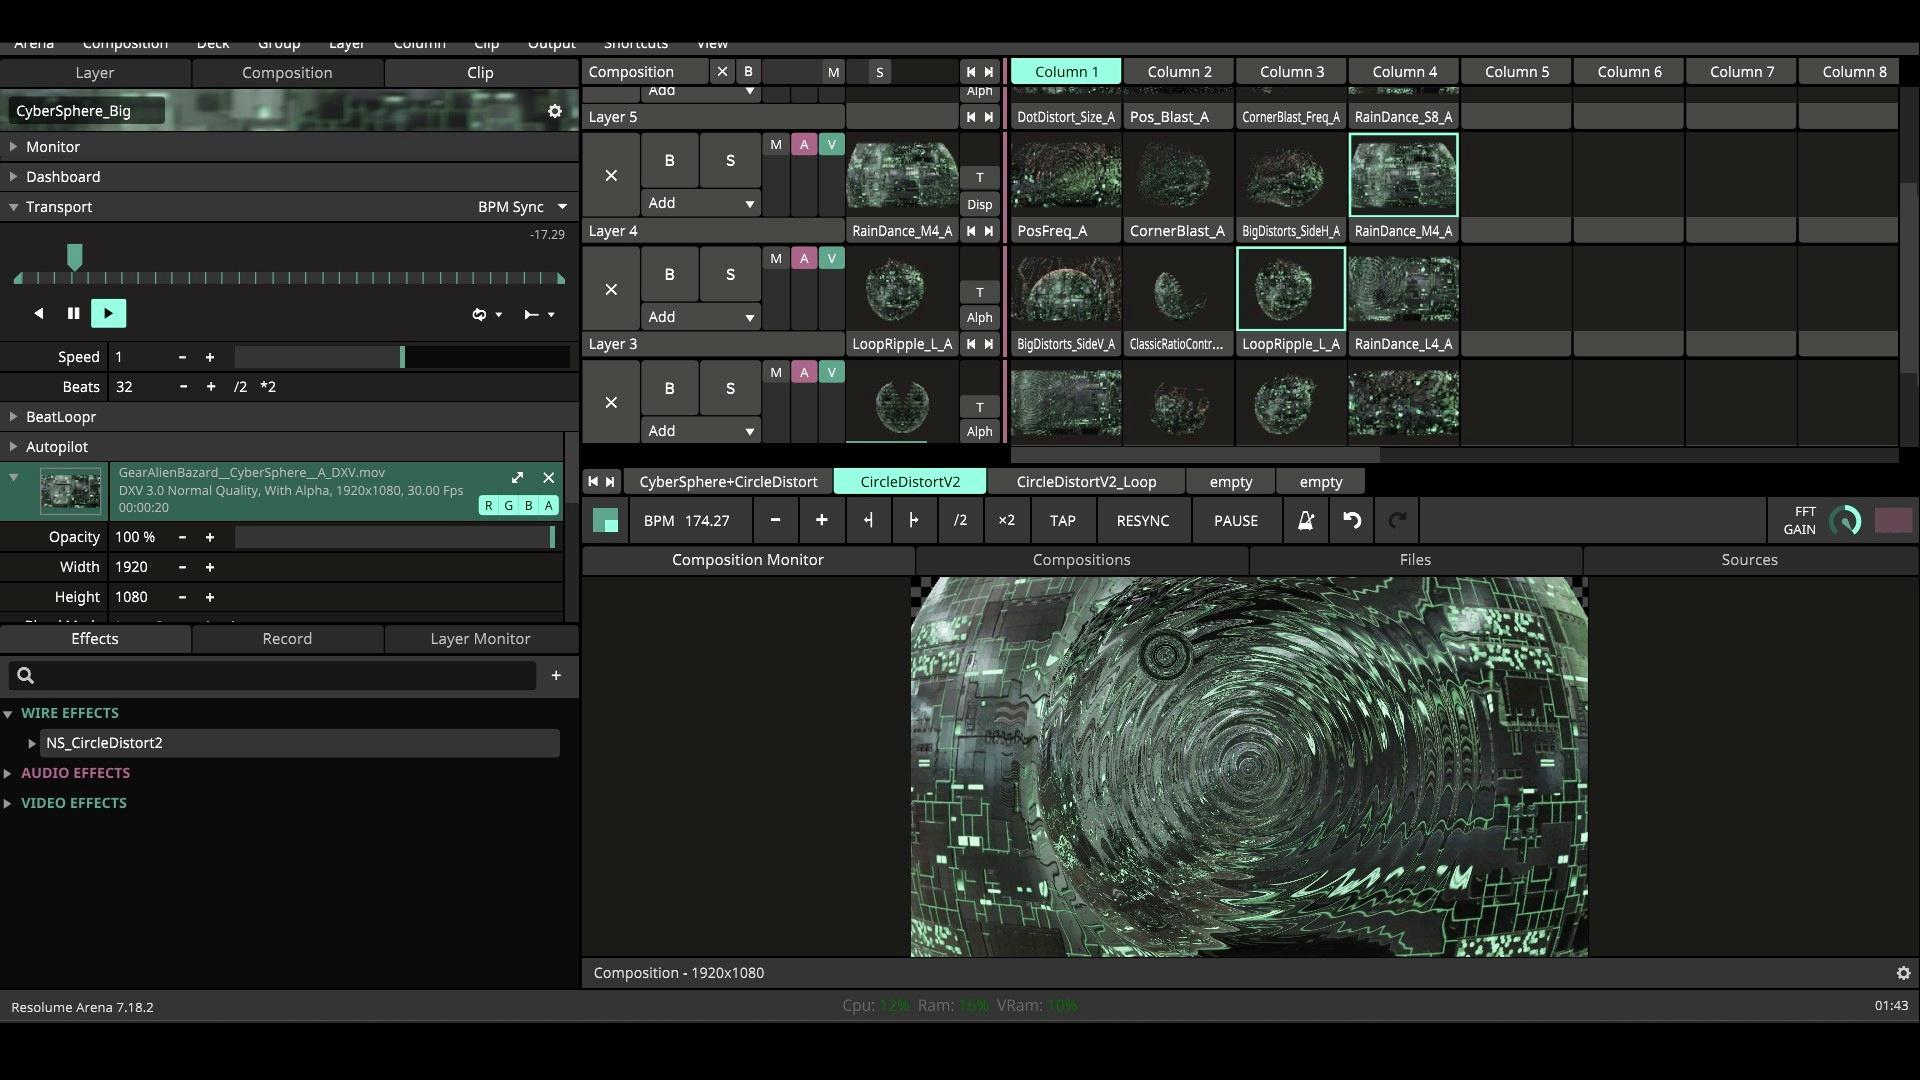The width and height of the screenshot is (1920, 1080).
Task: Click the TAP tempo button
Action: click(x=1062, y=521)
